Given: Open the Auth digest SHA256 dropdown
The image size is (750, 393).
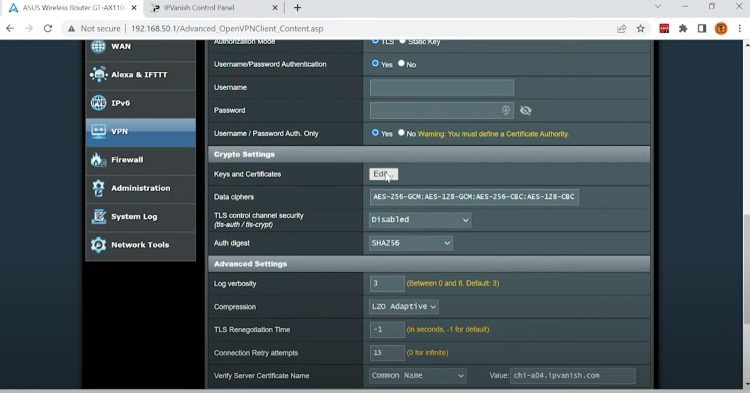Looking at the screenshot, I should coord(410,243).
